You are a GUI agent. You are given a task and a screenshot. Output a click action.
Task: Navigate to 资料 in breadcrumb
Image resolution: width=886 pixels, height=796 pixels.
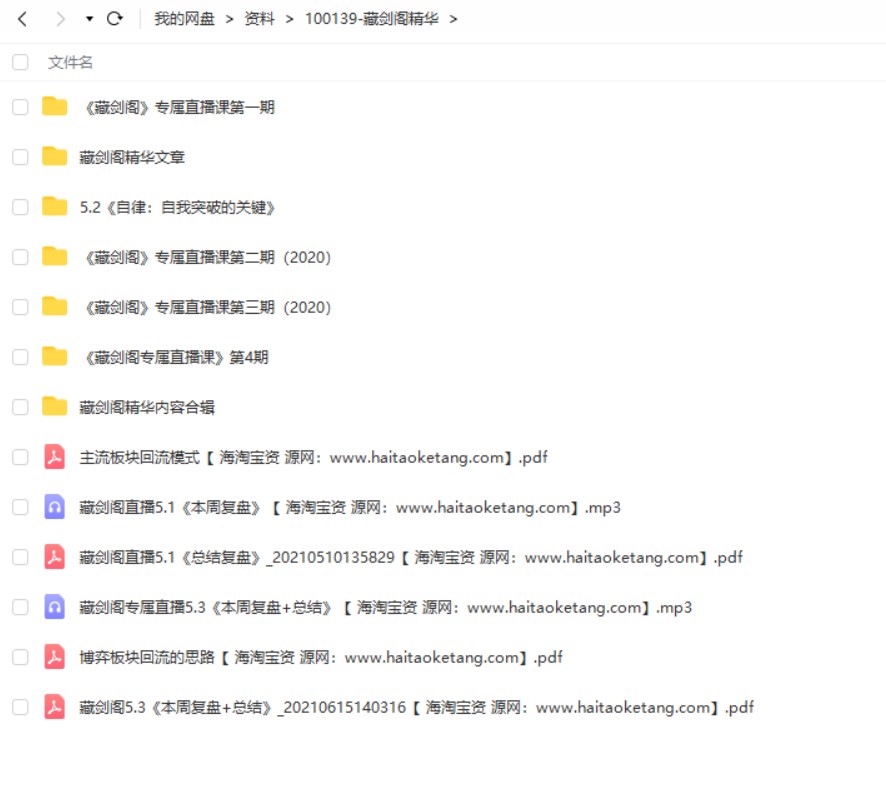pos(259,19)
